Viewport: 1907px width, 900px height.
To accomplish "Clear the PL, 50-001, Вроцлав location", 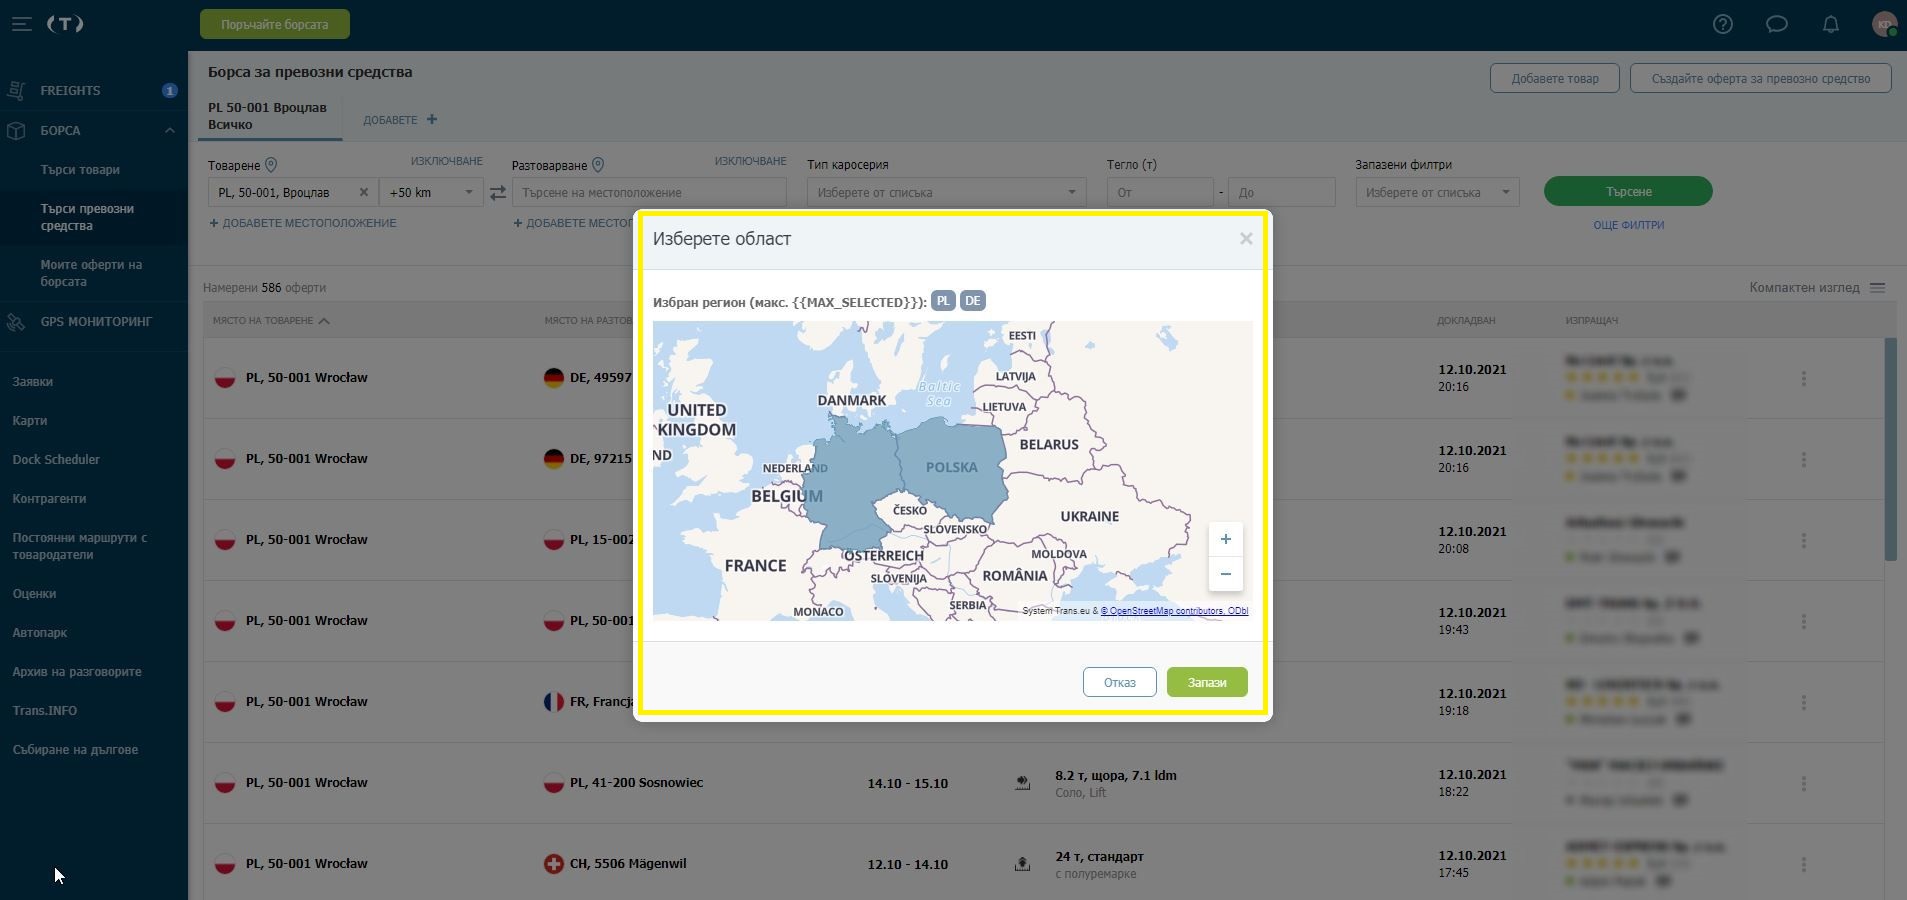I will coord(363,192).
